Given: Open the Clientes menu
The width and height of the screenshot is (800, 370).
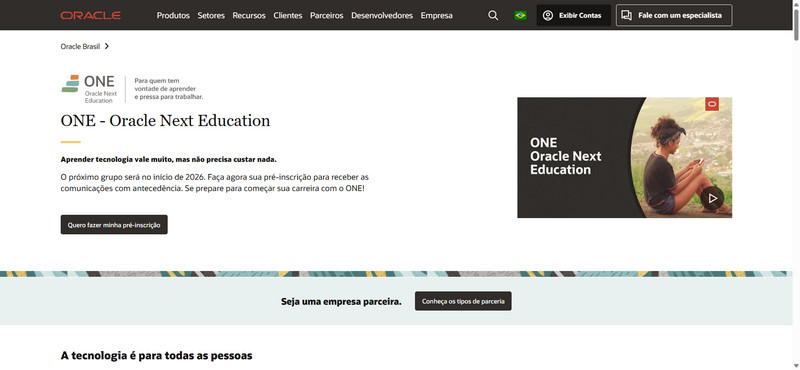Looking at the screenshot, I should click(x=288, y=15).
